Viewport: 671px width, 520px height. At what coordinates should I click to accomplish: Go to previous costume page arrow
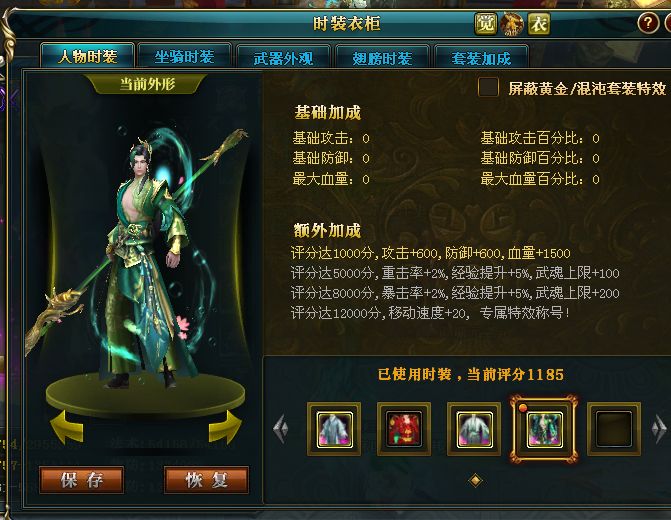tap(281, 428)
